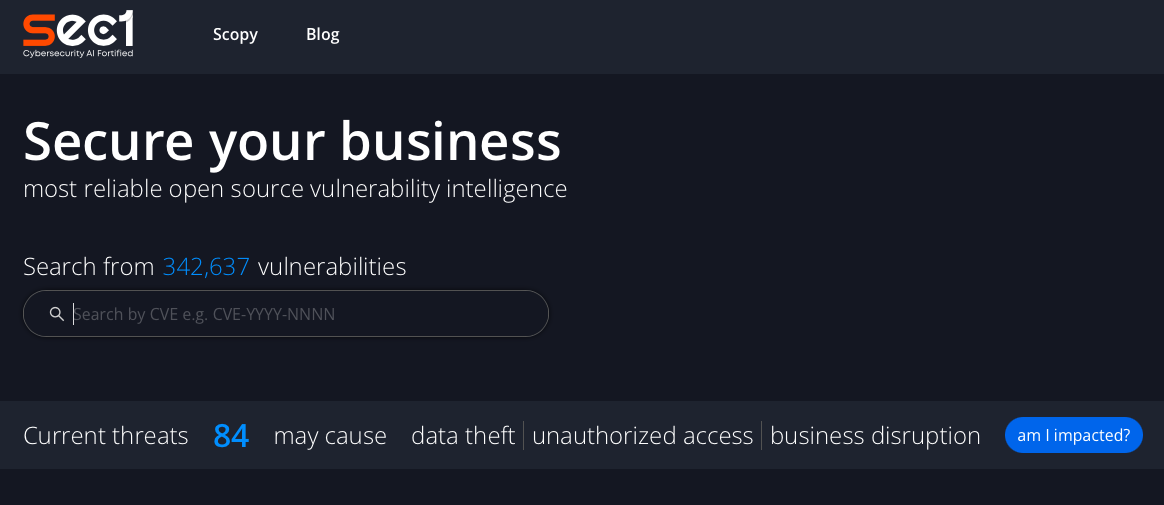The height and width of the screenshot is (505, 1164).
Task: Click the 342,637 vulnerabilities count
Action: tap(206, 267)
